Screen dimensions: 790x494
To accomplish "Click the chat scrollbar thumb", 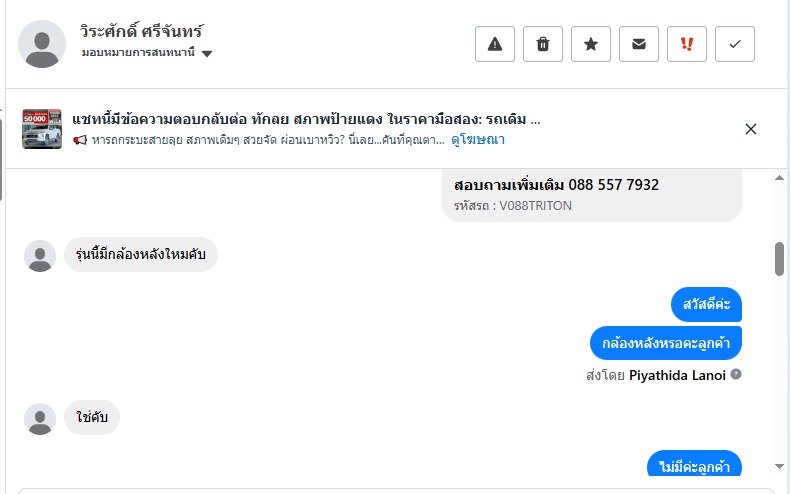I will [x=780, y=258].
